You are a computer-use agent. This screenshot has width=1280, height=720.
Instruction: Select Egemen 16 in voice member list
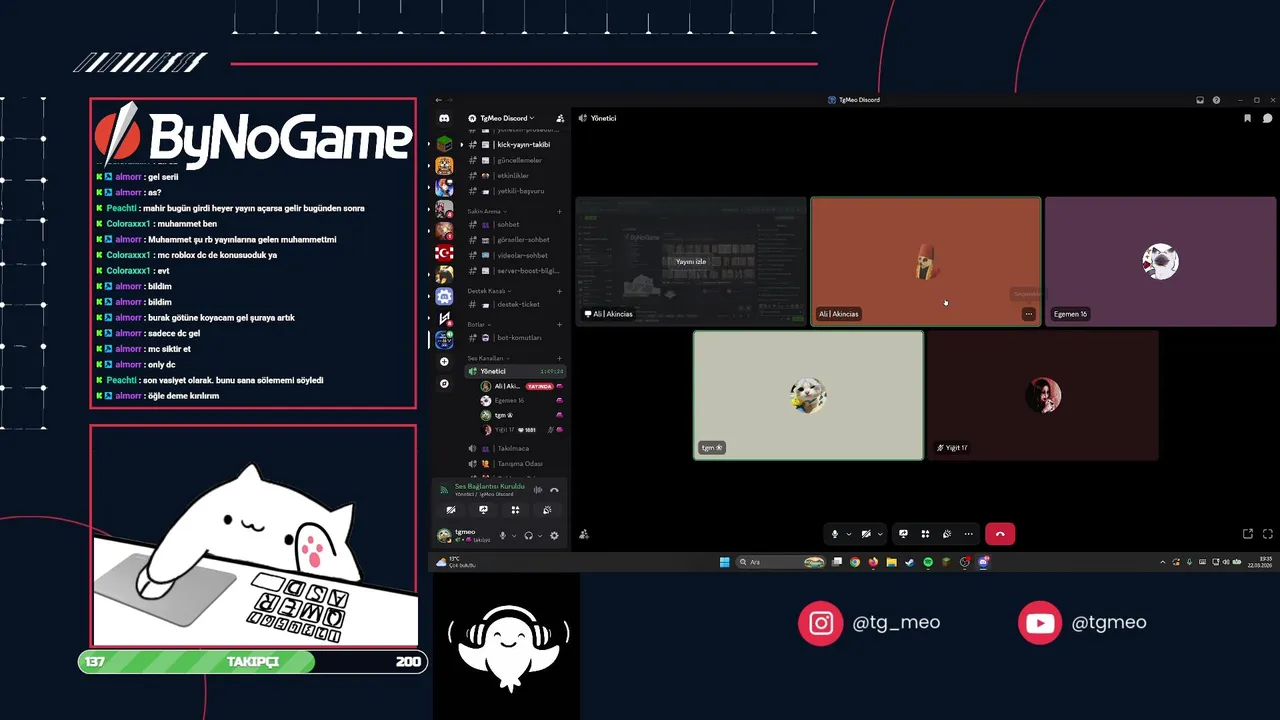[x=520, y=400]
